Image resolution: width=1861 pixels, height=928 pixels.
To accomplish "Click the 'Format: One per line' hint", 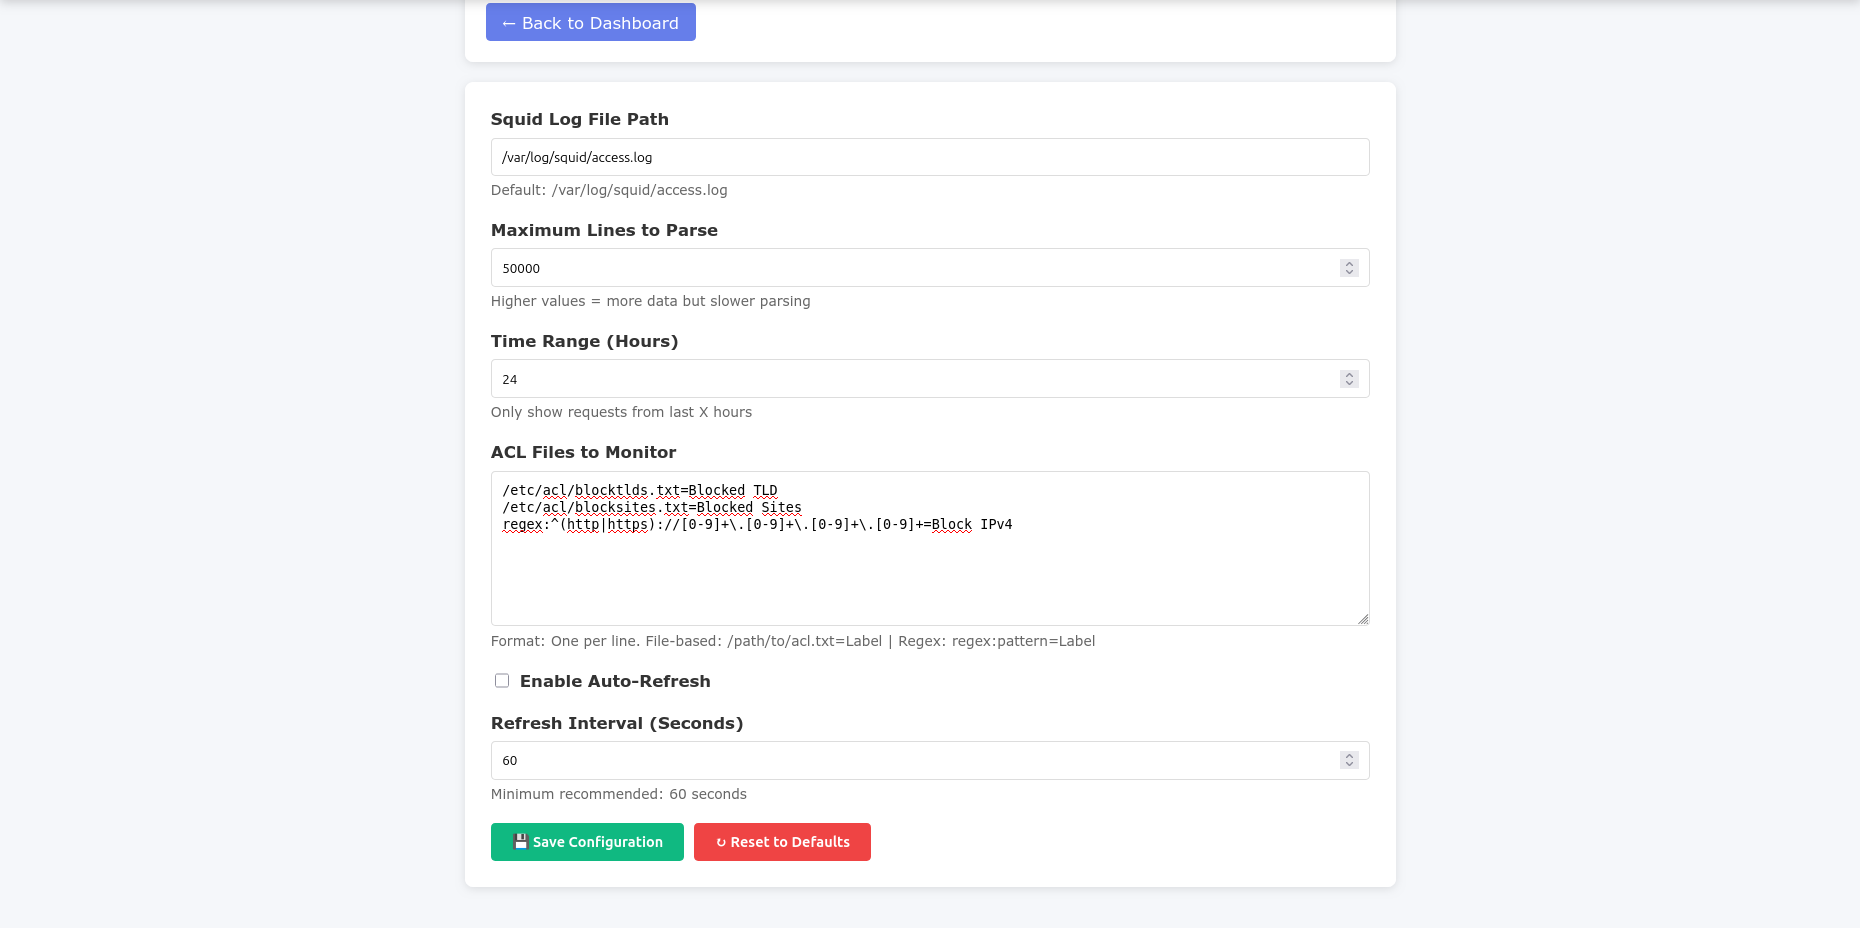I will [793, 641].
